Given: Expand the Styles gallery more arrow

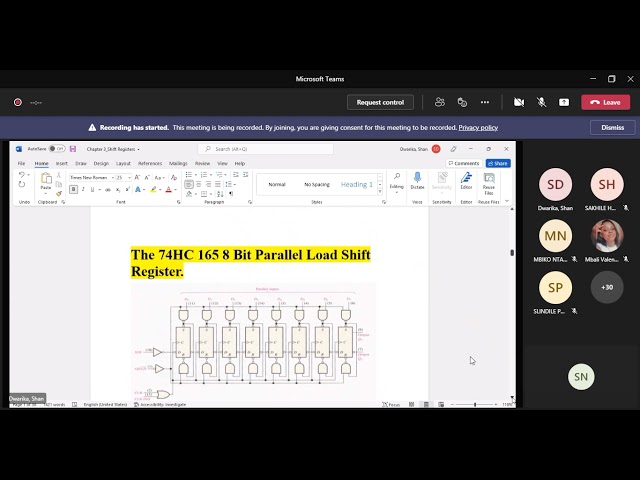Looking at the screenshot, I should [x=380, y=192].
